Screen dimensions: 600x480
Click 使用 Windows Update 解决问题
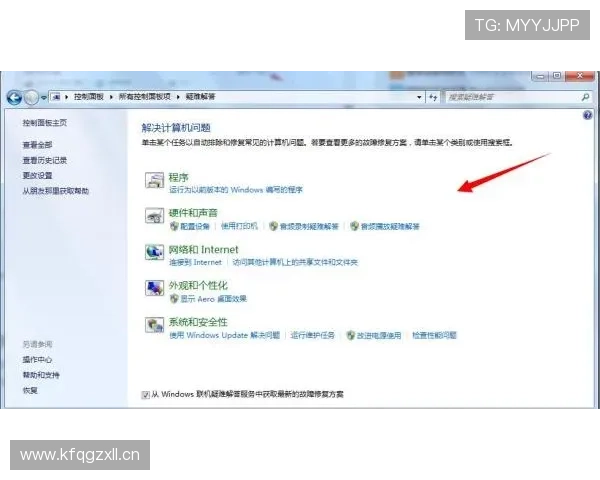(225, 335)
